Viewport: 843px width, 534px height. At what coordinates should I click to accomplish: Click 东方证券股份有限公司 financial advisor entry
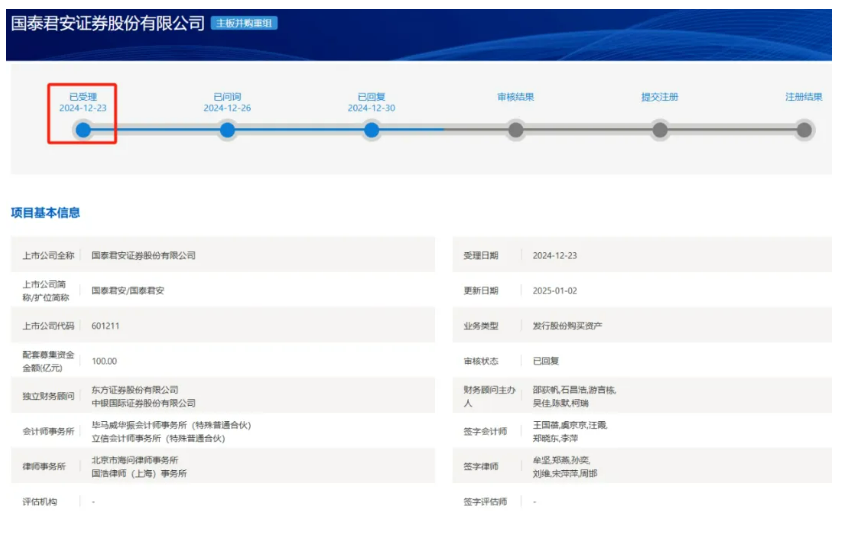coord(135,390)
